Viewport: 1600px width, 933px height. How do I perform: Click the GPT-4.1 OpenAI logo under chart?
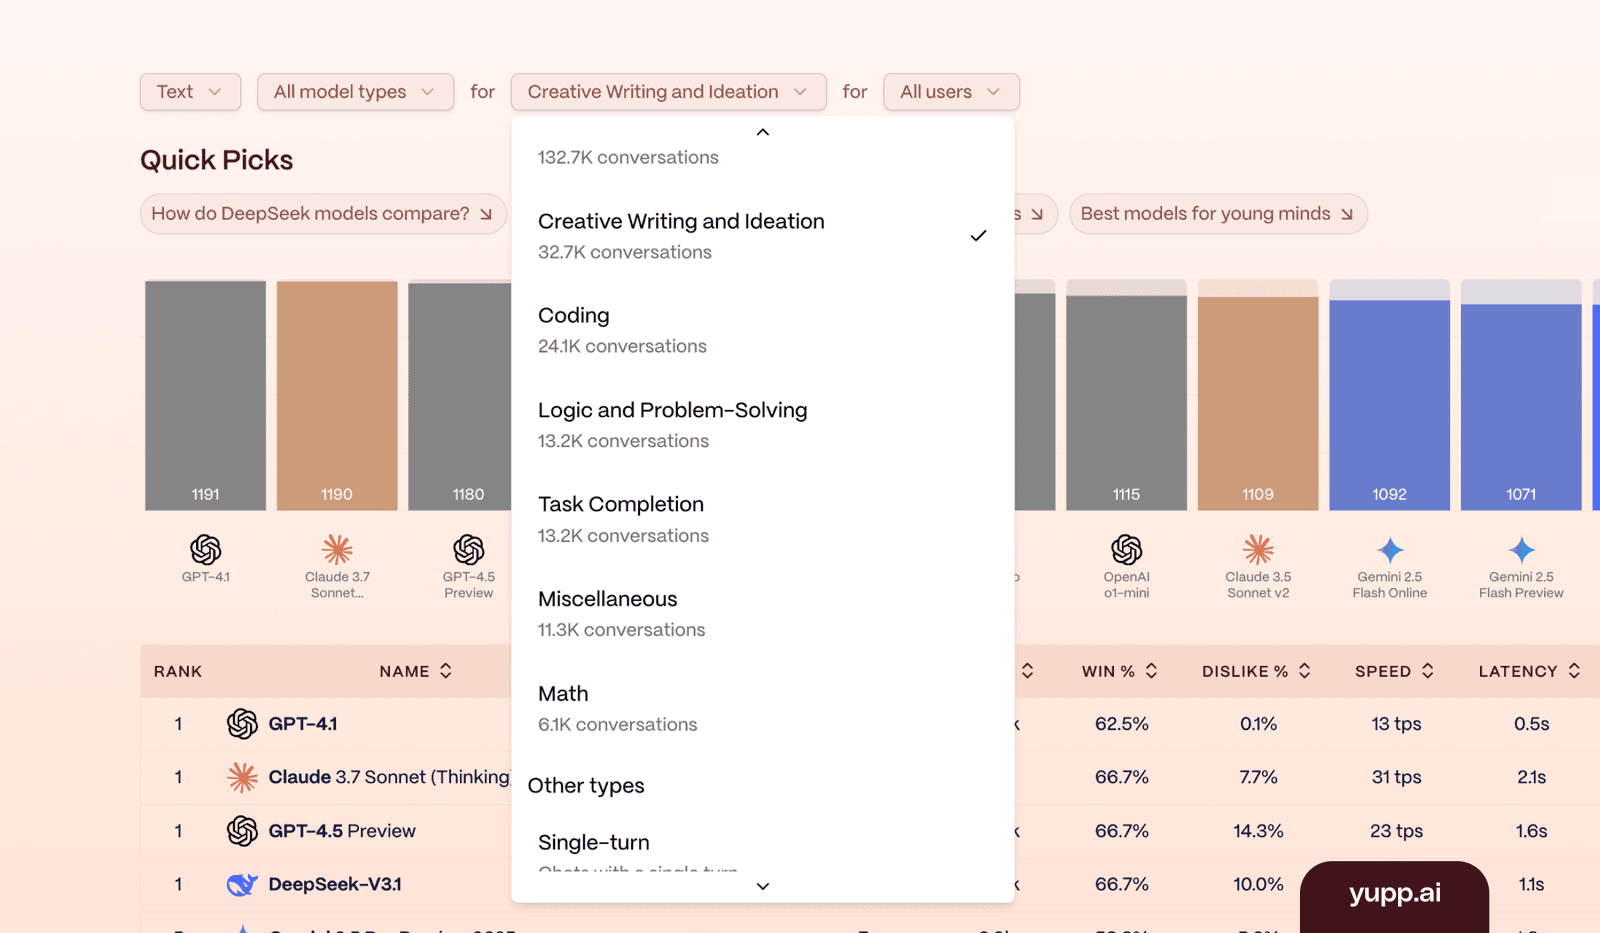click(x=205, y=549)
